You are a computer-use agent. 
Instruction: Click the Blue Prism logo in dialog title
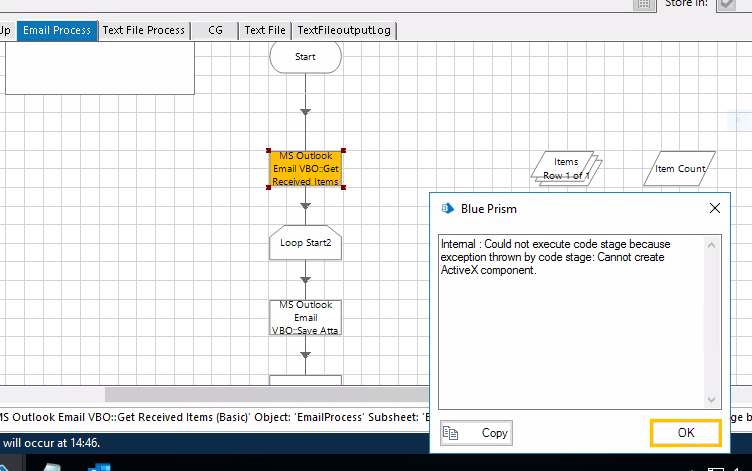tap(447, 209)
